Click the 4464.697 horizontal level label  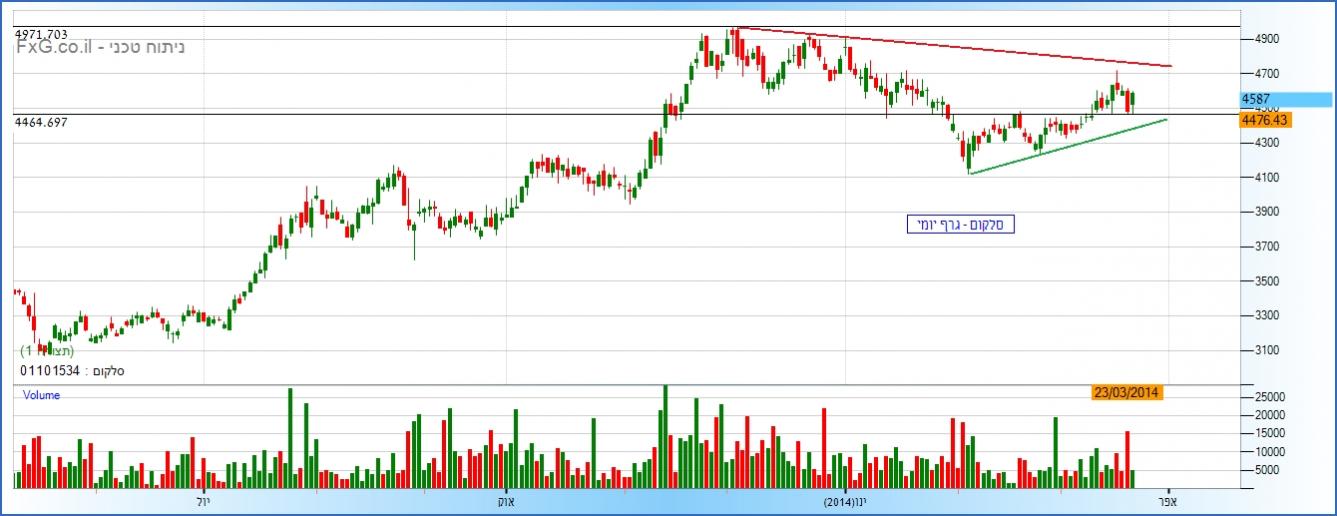tap(42, 122)
